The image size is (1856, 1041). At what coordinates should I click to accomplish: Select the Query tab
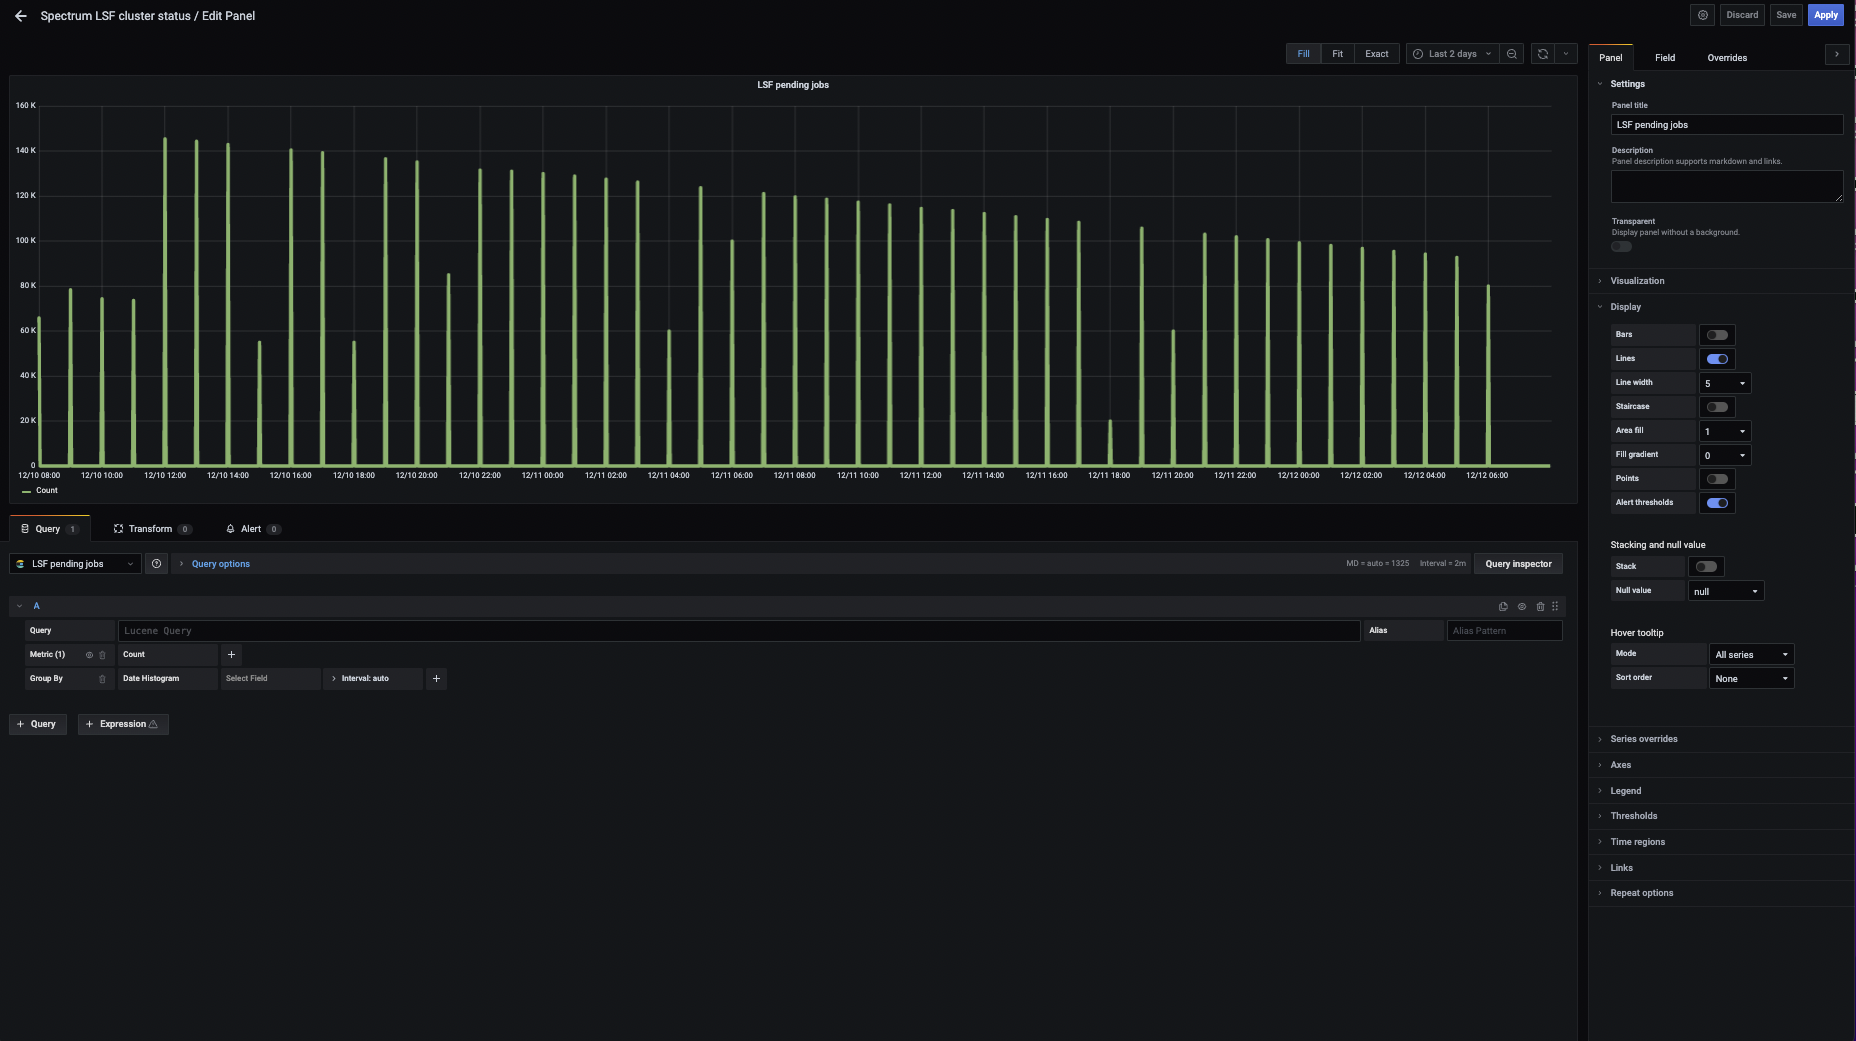point(49,529)
